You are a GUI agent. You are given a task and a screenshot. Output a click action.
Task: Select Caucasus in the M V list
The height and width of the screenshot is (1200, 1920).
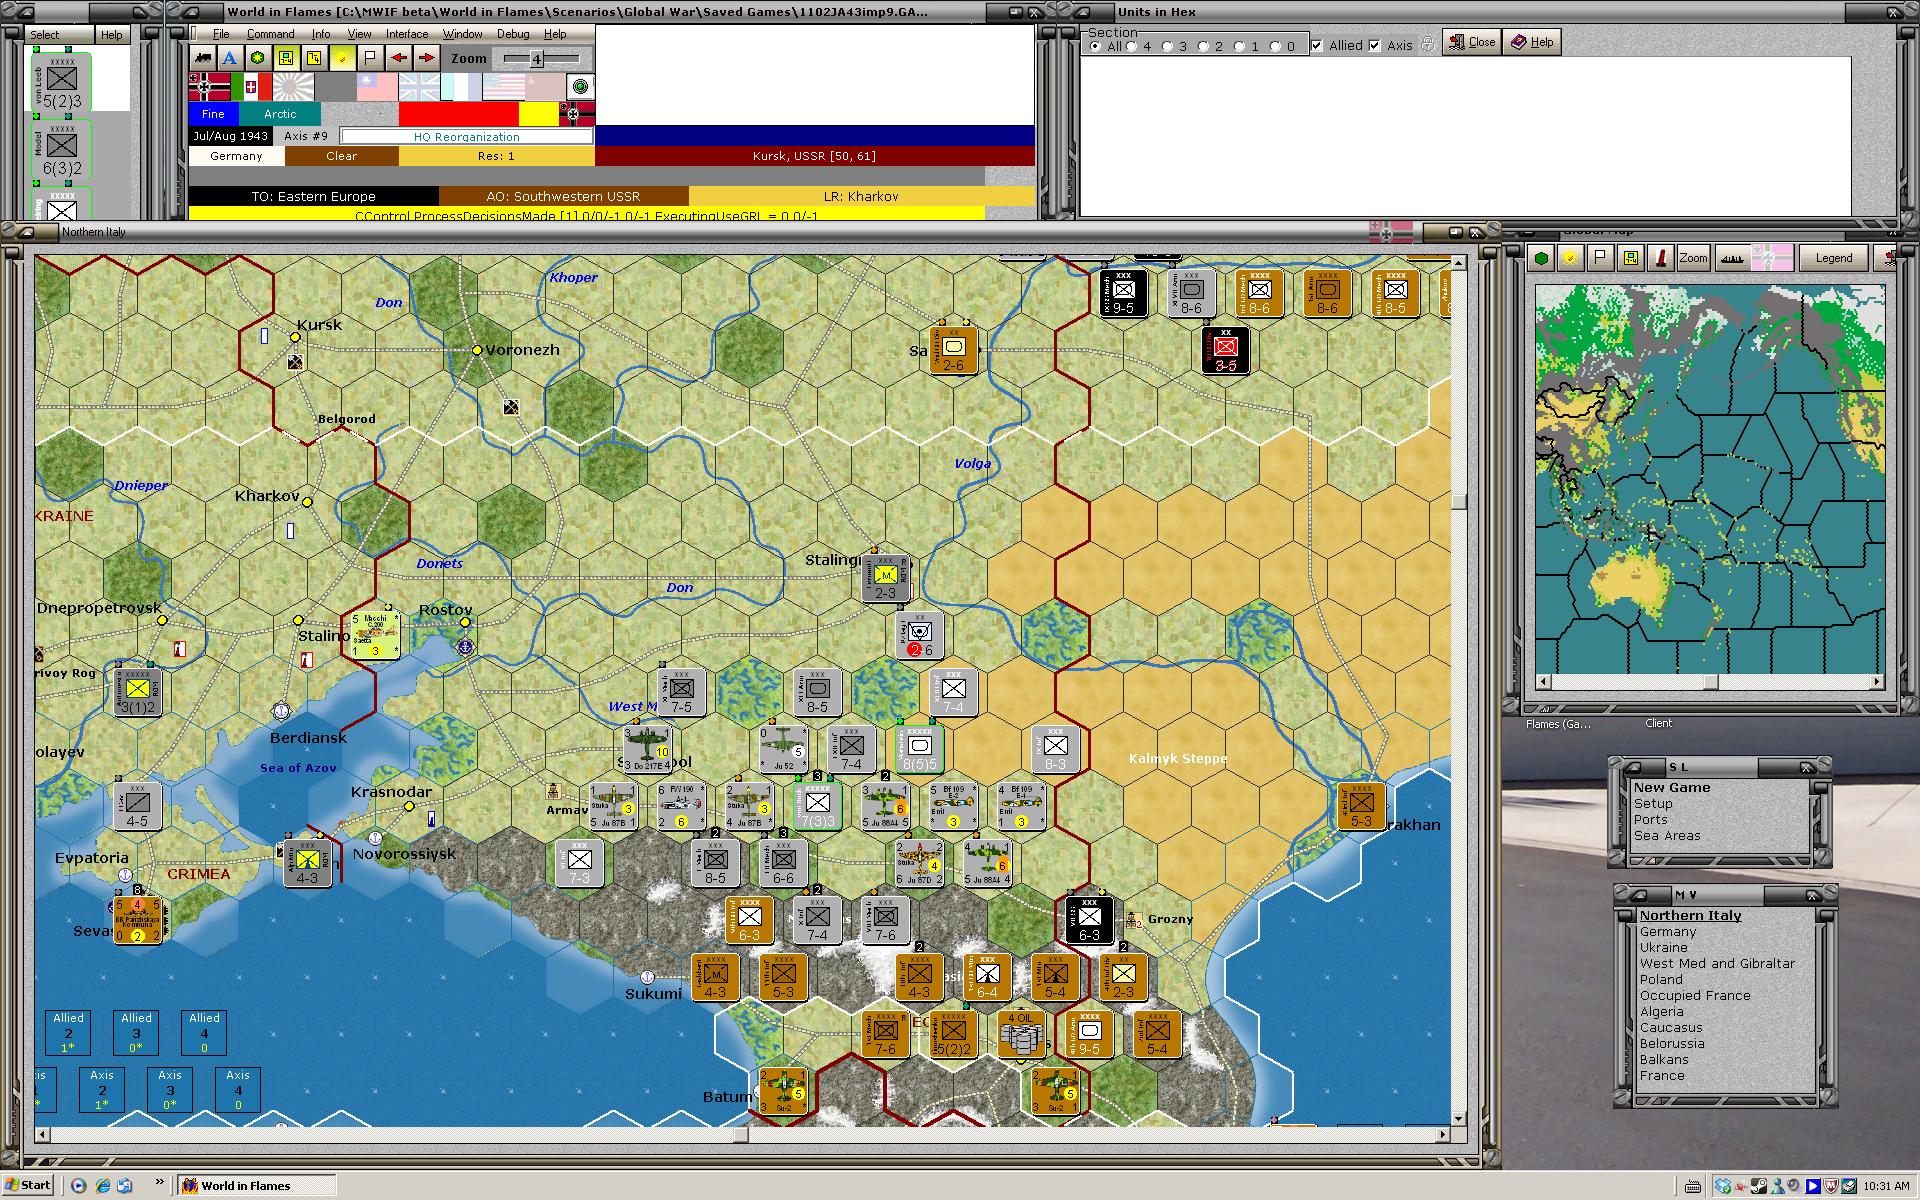click(x=1671, y=1027)
